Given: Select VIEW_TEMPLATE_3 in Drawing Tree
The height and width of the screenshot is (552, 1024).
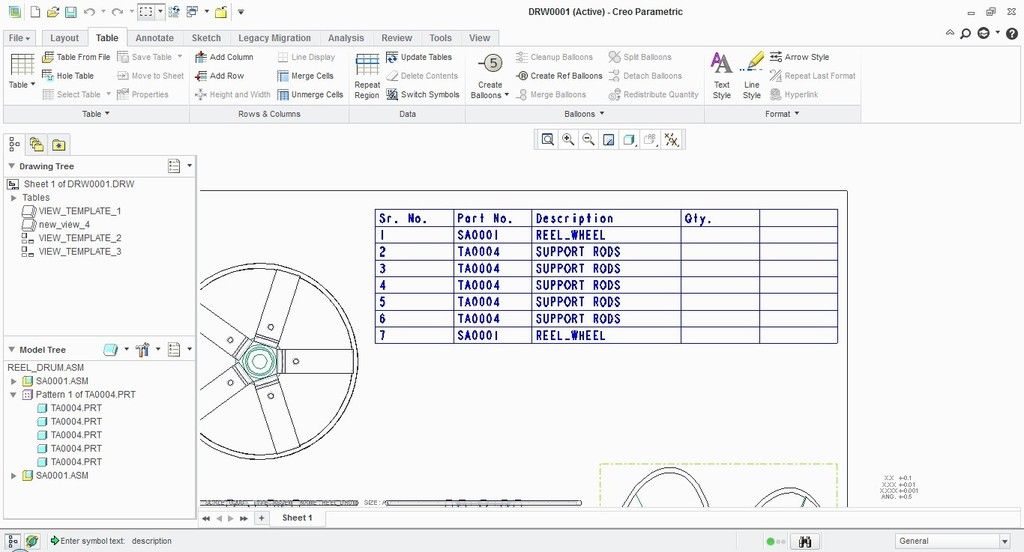Looking at the screenshot, I should tap(72, 252).
